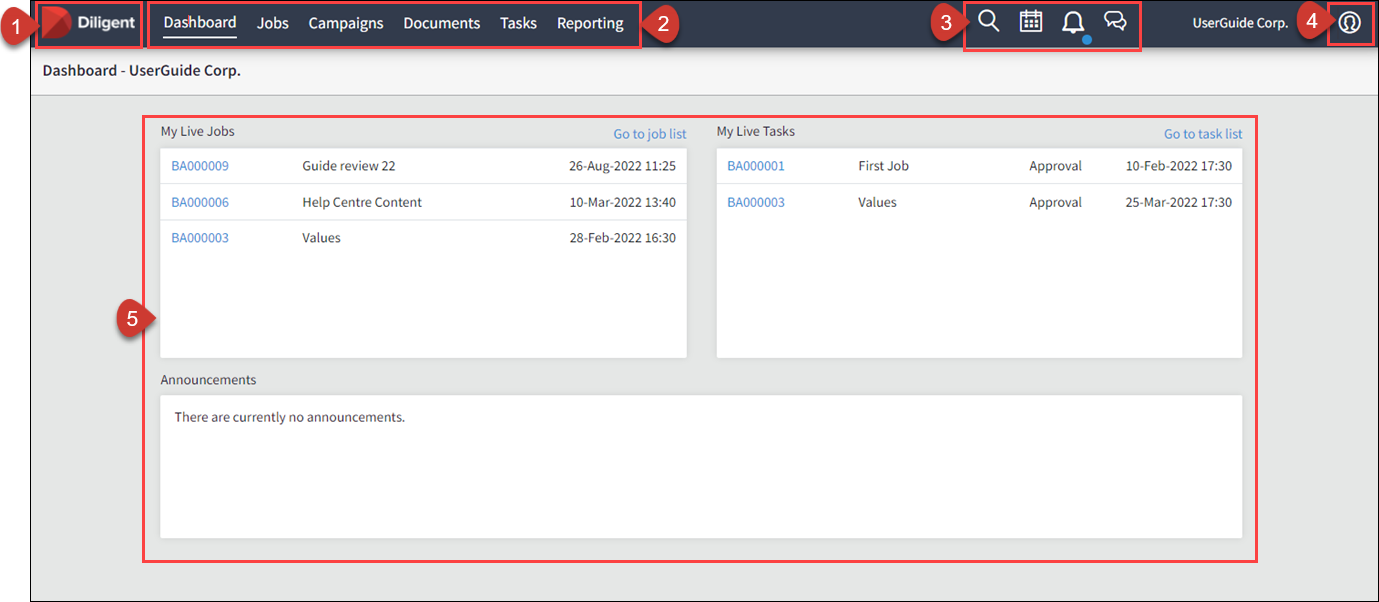Click the UserGuide Corp. account name
Image resolution: width=1379 pixels, height=602 pixels.
coord(1240,23)
